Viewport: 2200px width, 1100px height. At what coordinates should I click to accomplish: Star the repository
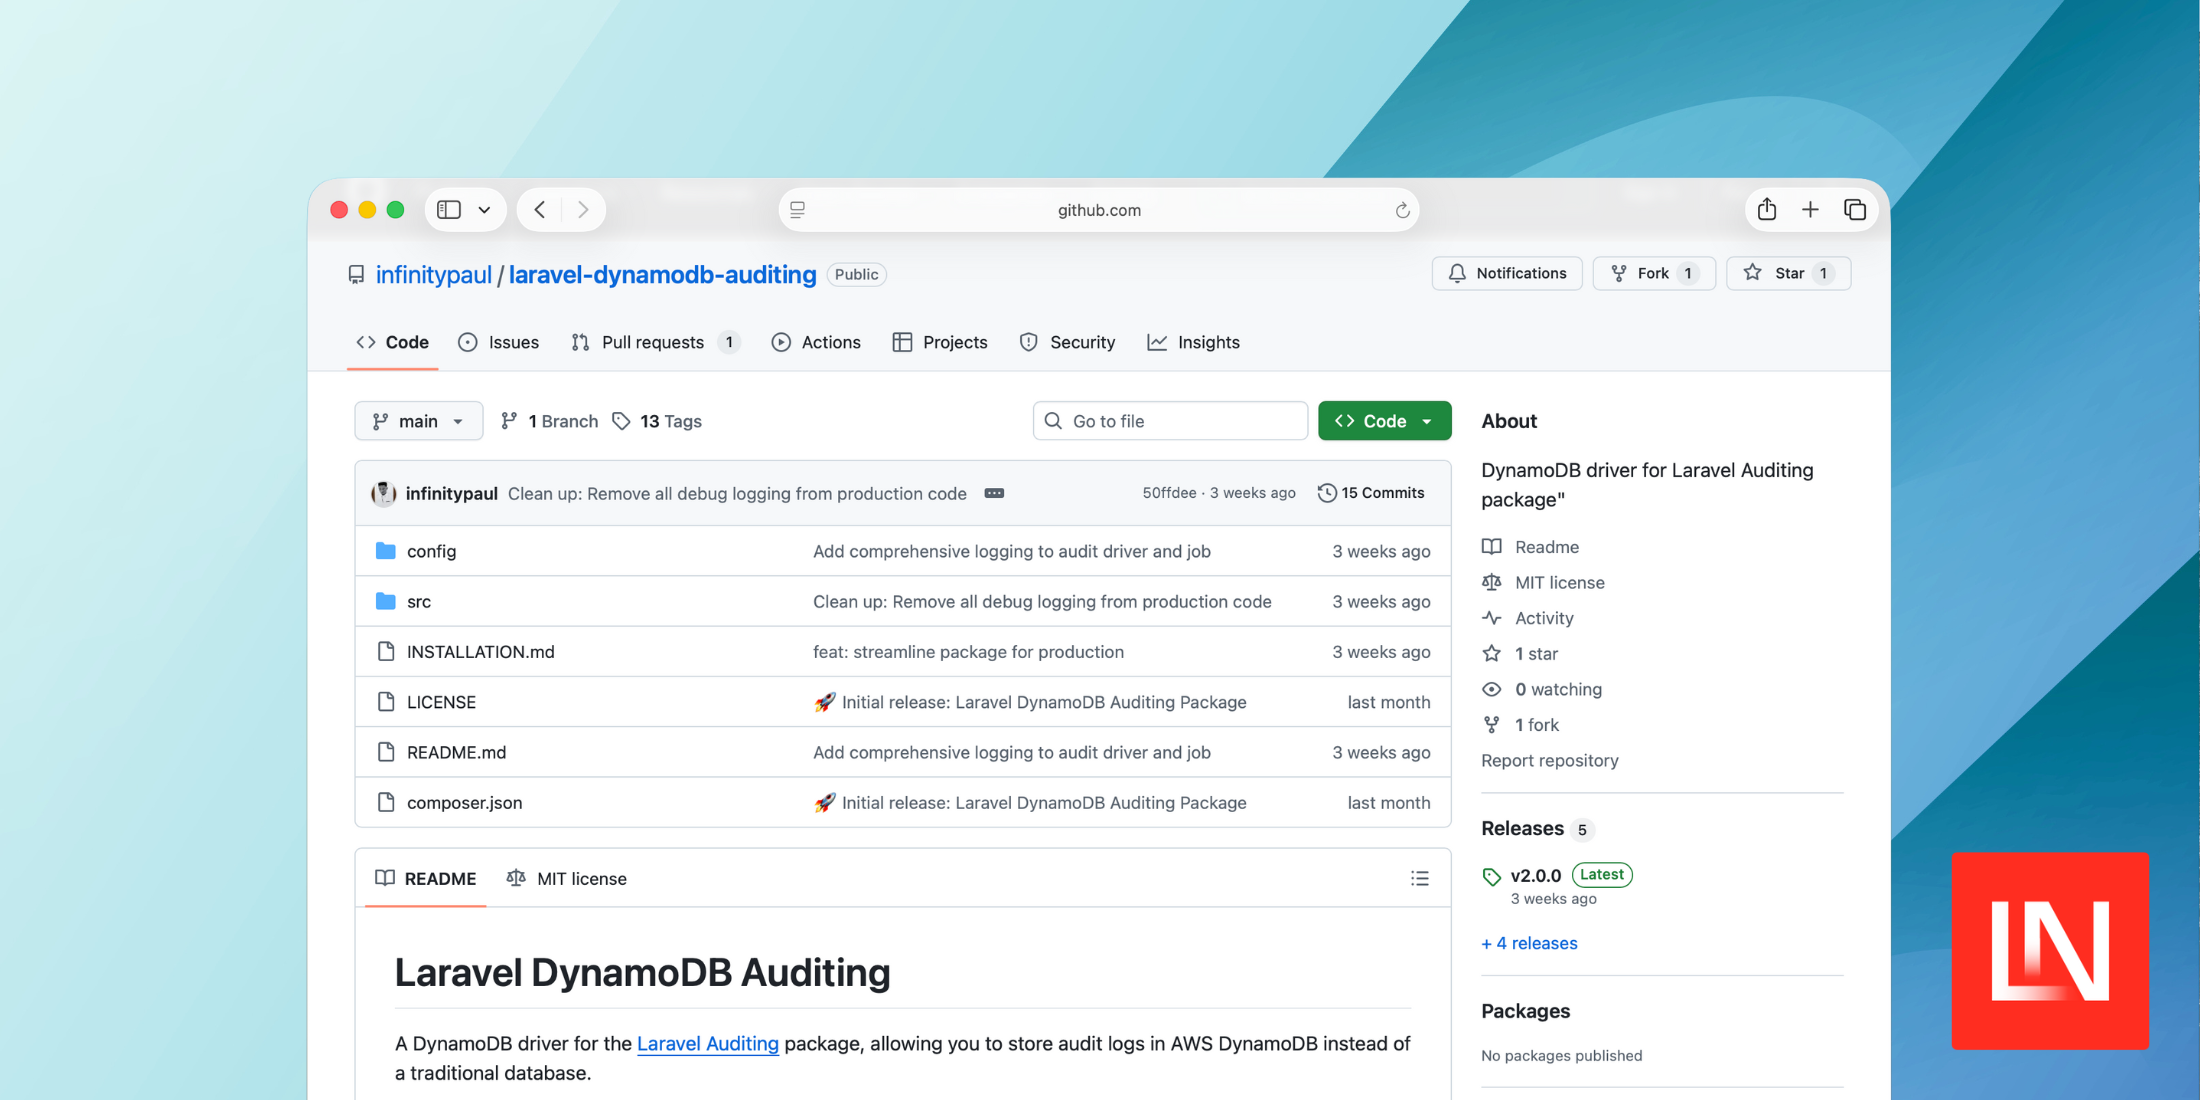tap(1788, 273)
